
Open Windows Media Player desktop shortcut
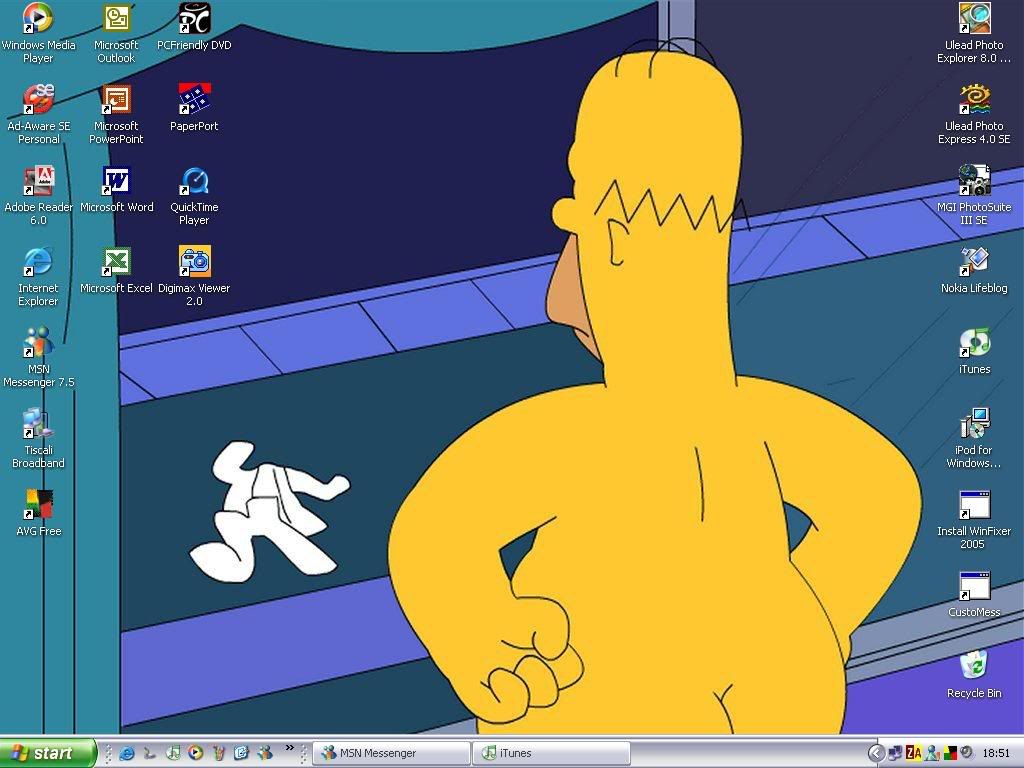tap(38, 19)
